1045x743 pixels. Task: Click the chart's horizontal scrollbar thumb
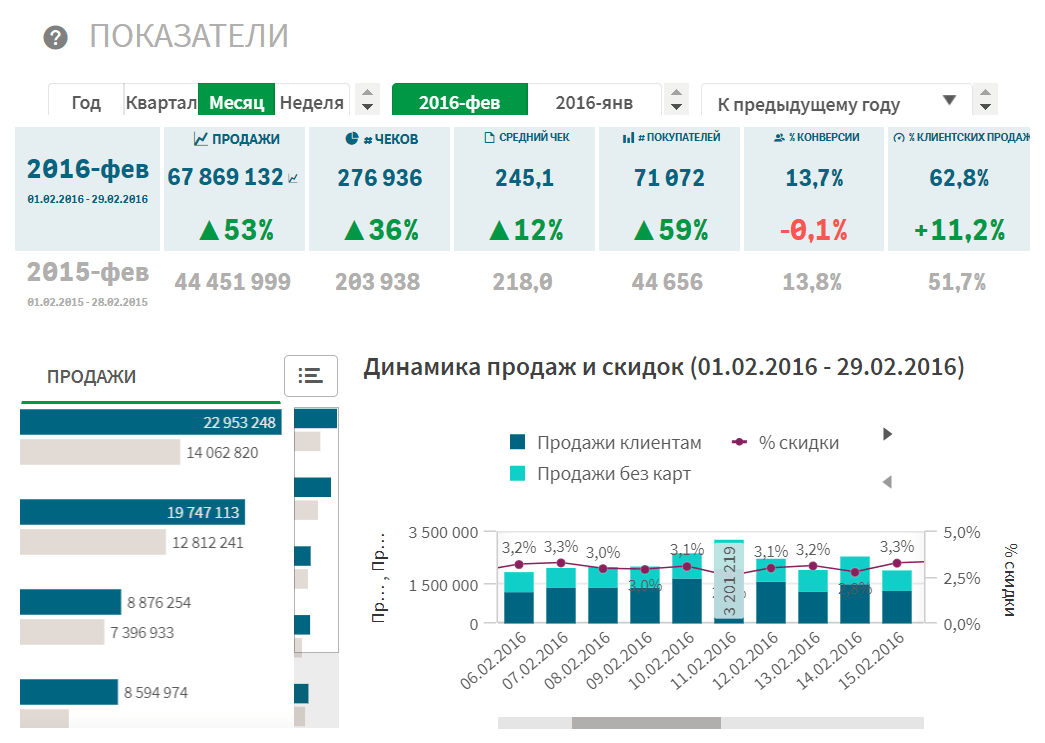646,722
